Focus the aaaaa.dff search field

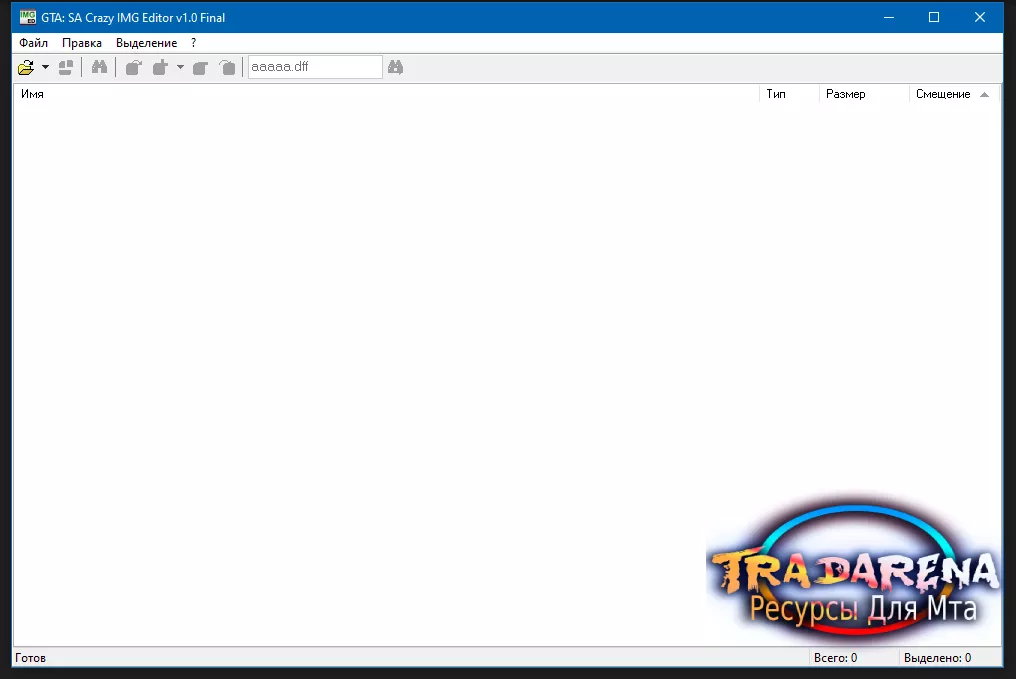[x=315, y=67]
